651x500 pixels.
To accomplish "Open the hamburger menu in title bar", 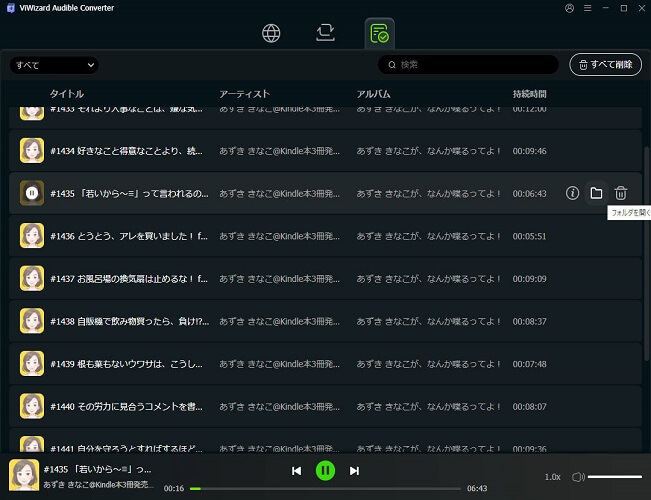I will [x=587, y=8].
